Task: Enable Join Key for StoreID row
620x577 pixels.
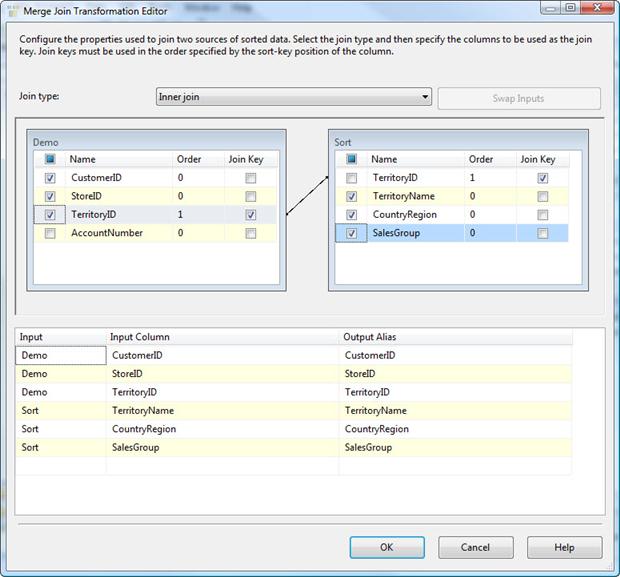Action: (250, 196)
